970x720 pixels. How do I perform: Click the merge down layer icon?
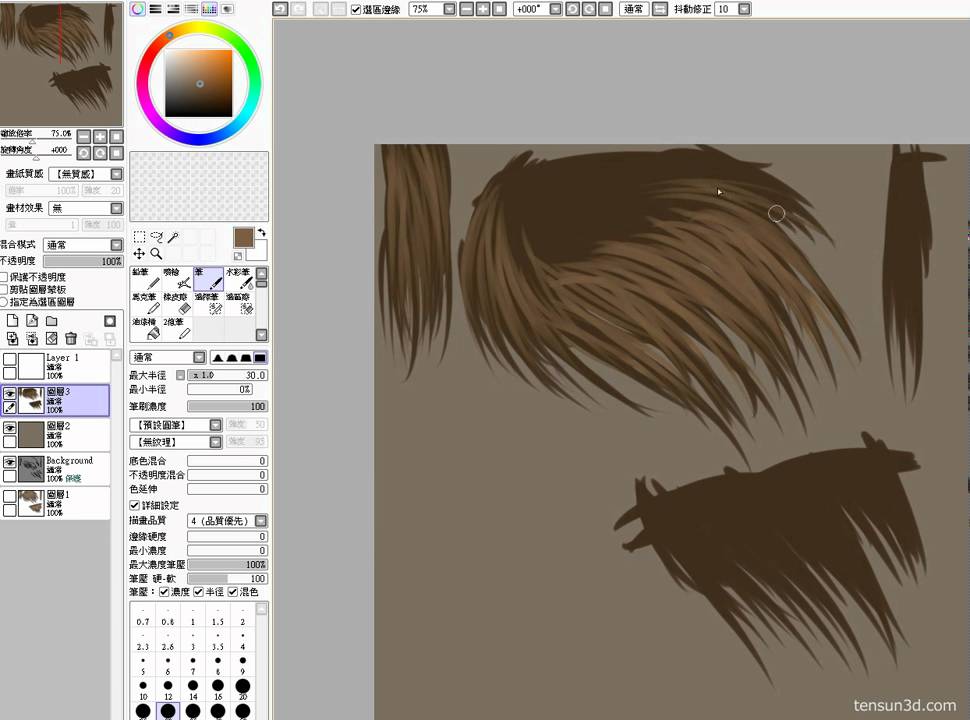(x=32, y=338)
